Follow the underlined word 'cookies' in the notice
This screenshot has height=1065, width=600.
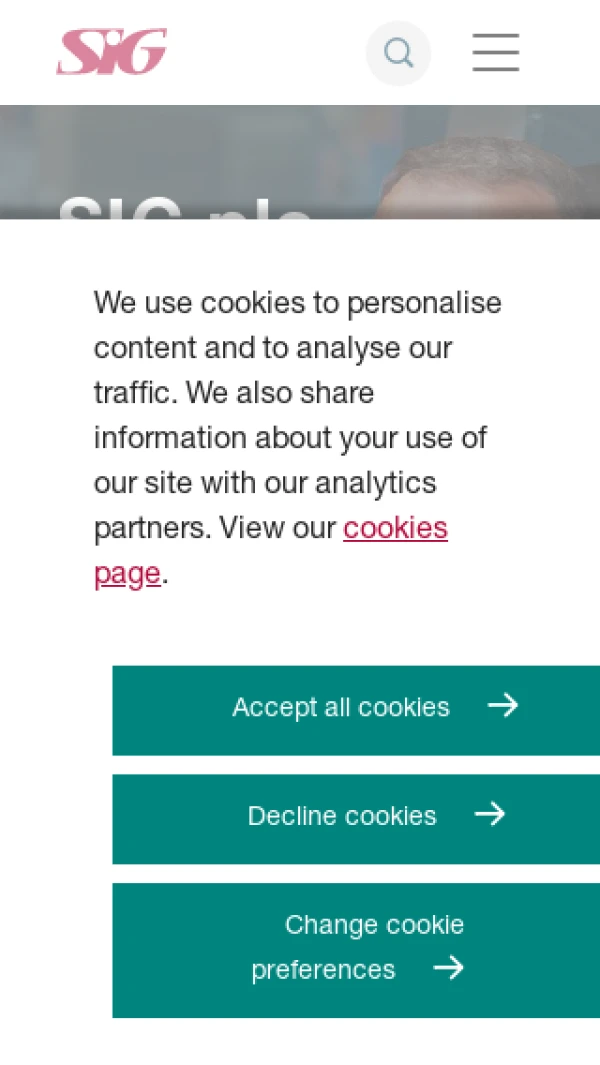pyautogui.click(x=395, y=528)
